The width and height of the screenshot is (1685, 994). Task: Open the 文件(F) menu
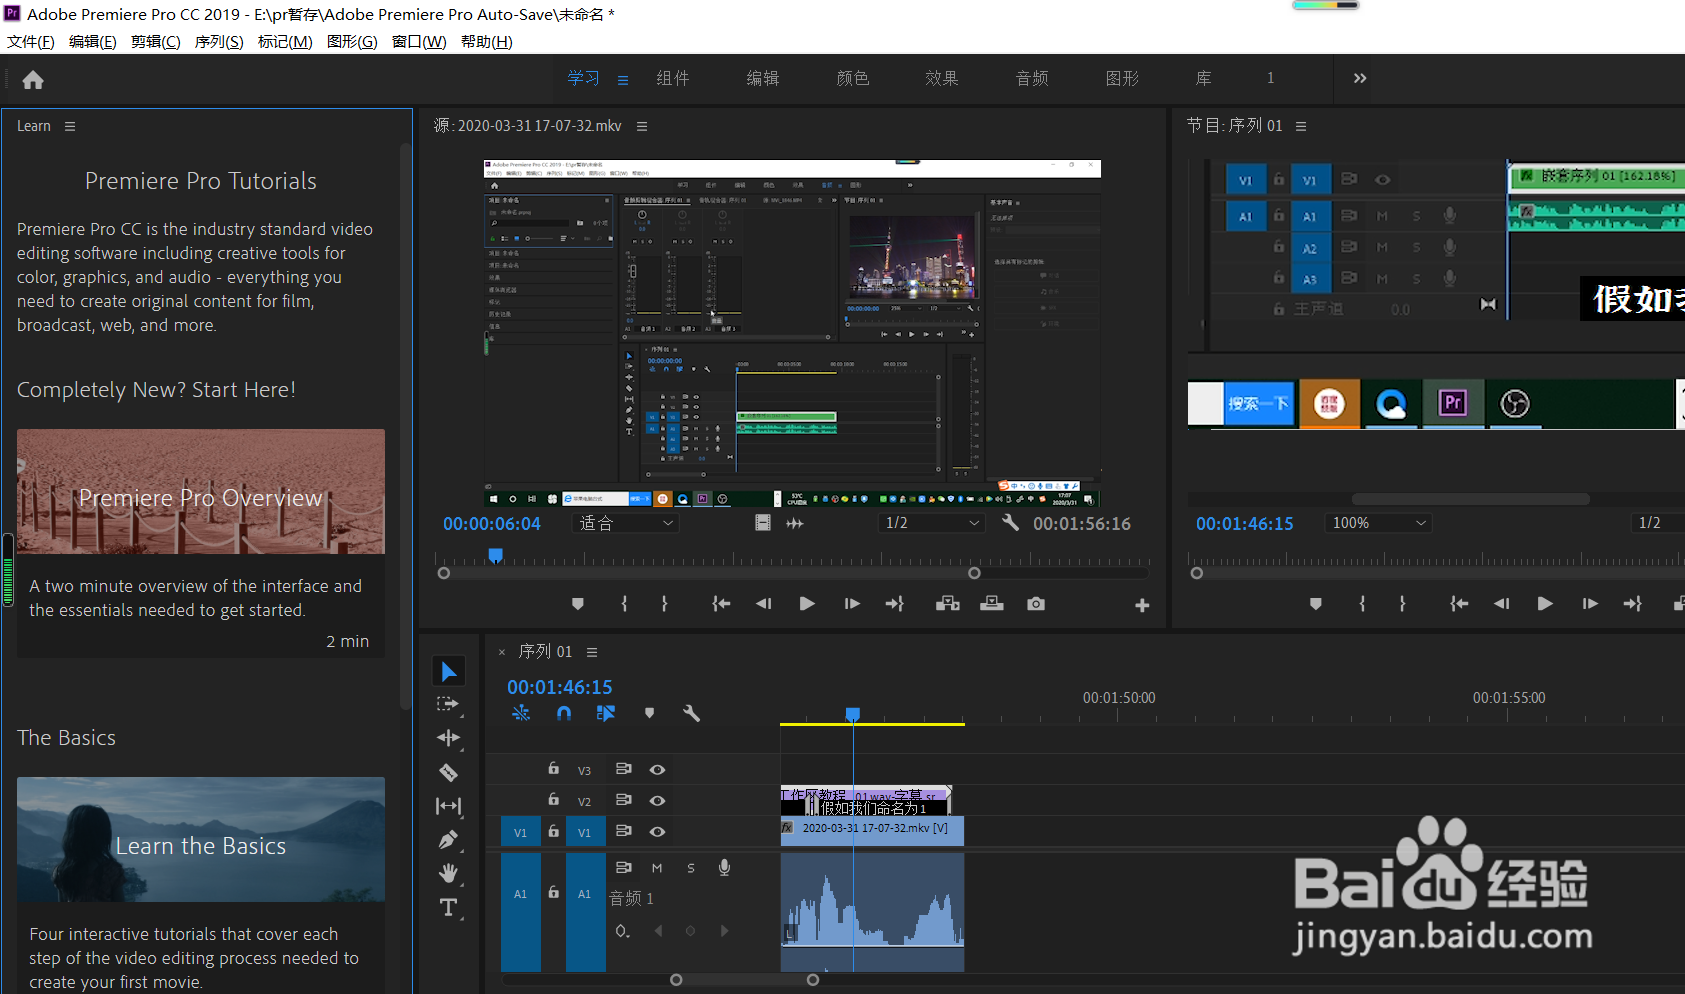point(31,41)
